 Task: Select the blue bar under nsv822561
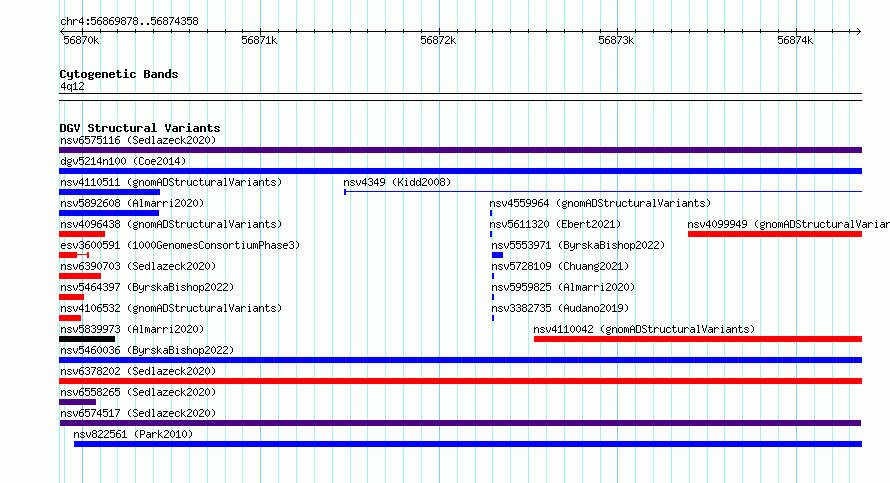click(468, 444)
